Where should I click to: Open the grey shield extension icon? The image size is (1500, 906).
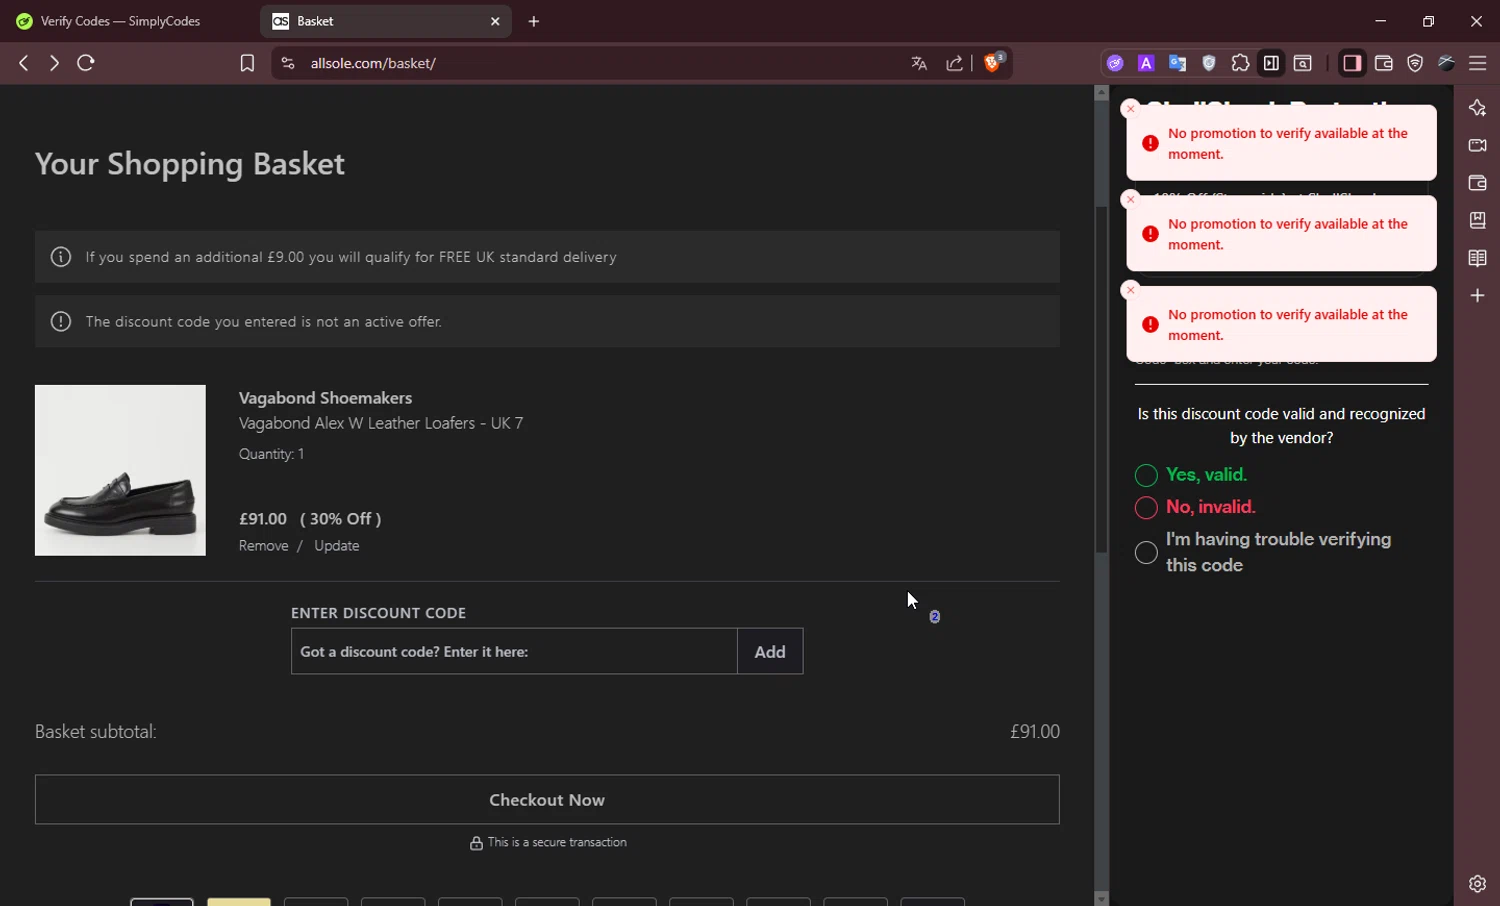(x=1209, y=63)
